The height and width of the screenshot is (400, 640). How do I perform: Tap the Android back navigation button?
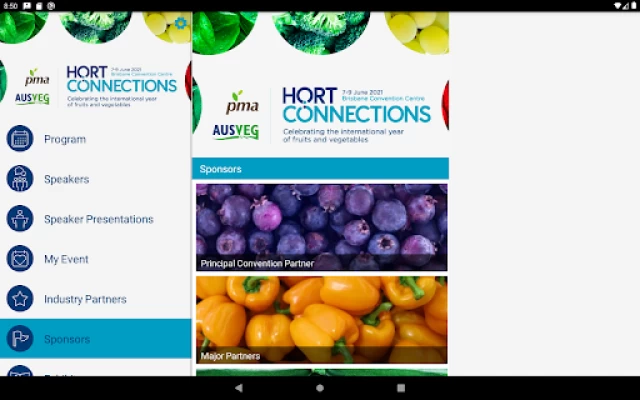[239, 388]
